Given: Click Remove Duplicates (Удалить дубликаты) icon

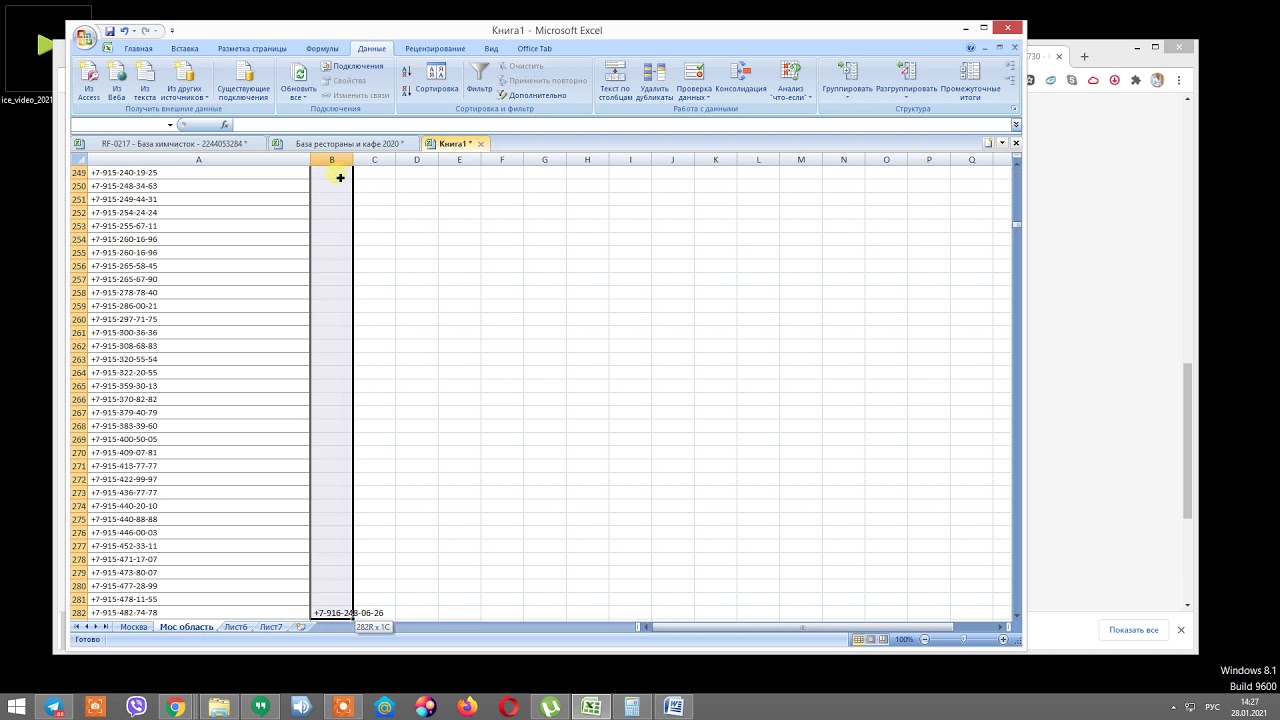Looking at the screenshot, I should tap(654, 78).
